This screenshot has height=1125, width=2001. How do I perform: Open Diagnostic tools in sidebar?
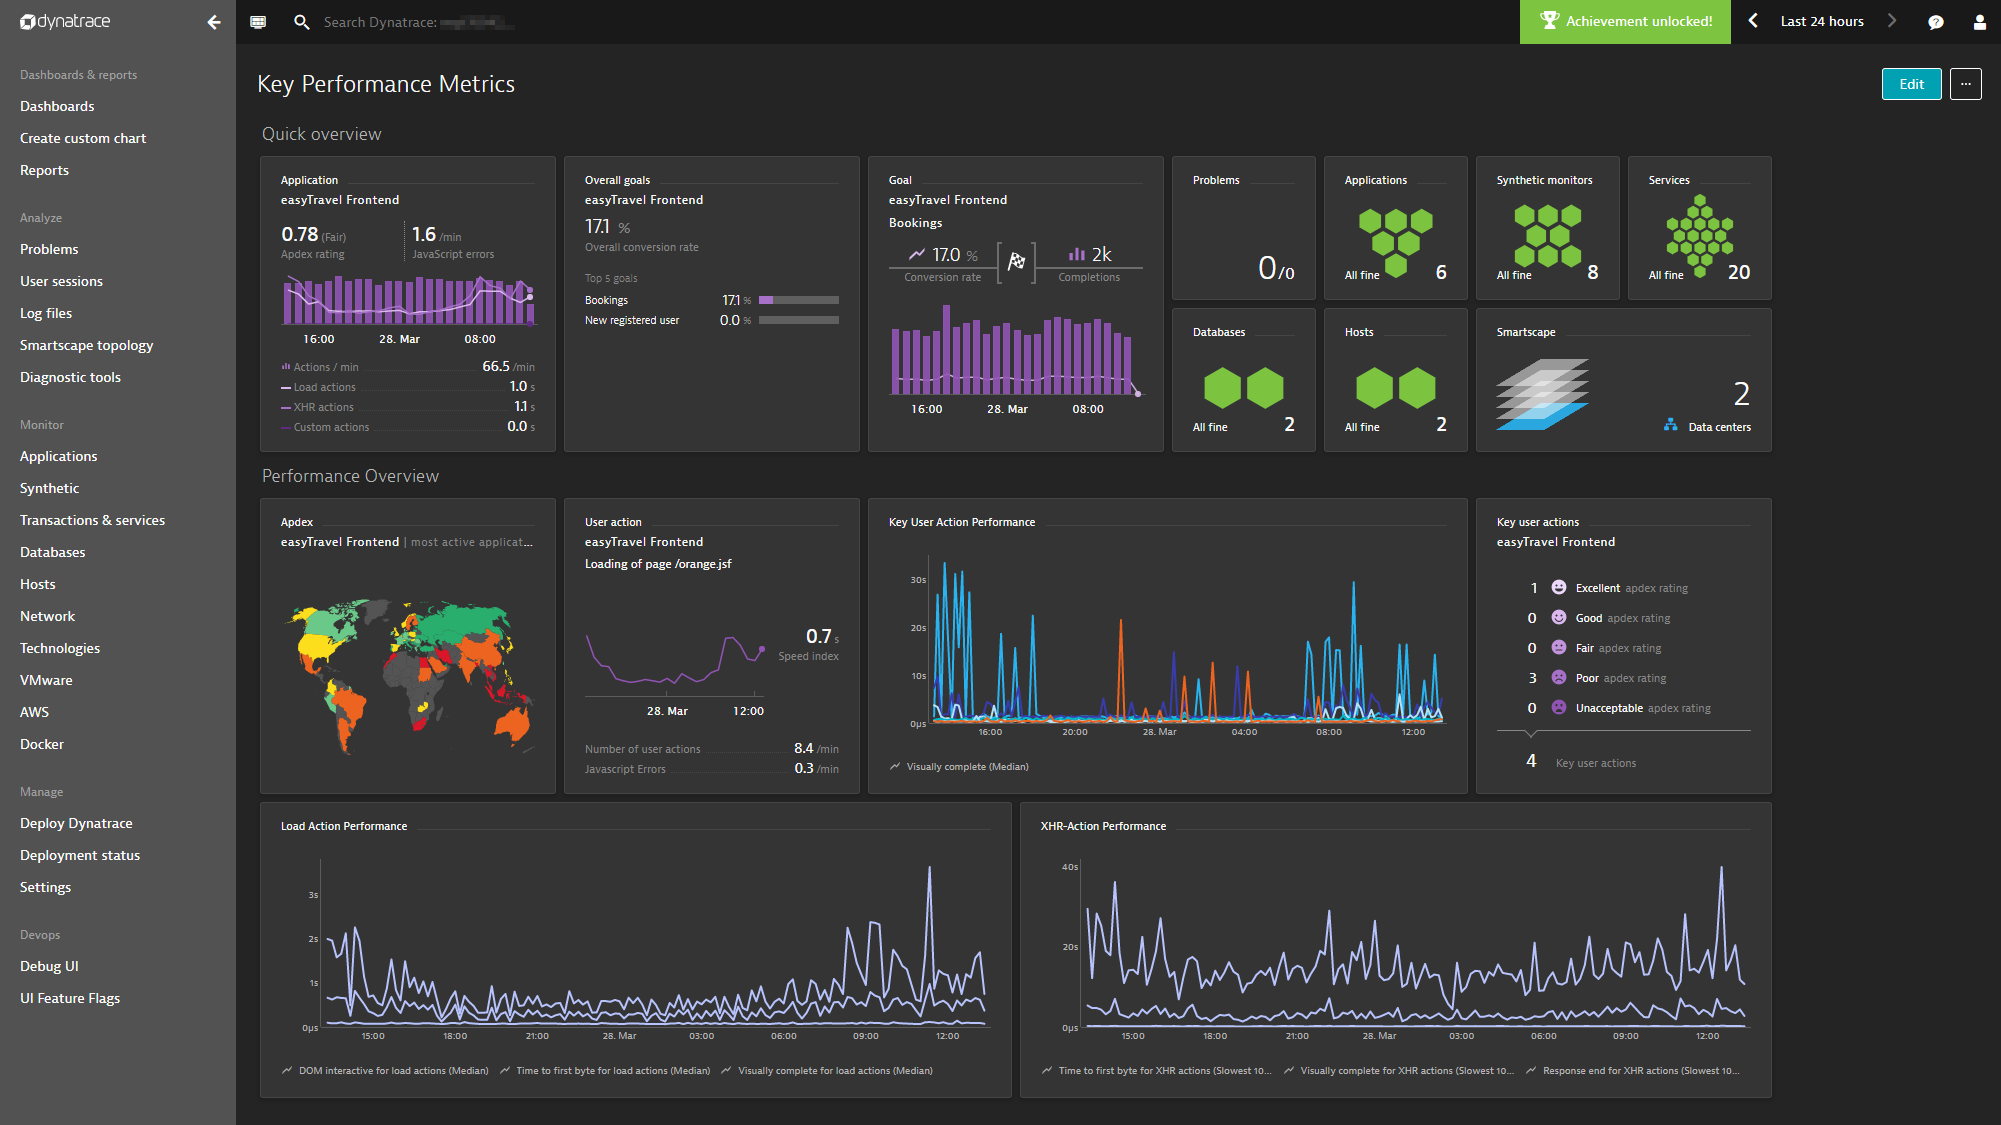[x=70, y=377]
